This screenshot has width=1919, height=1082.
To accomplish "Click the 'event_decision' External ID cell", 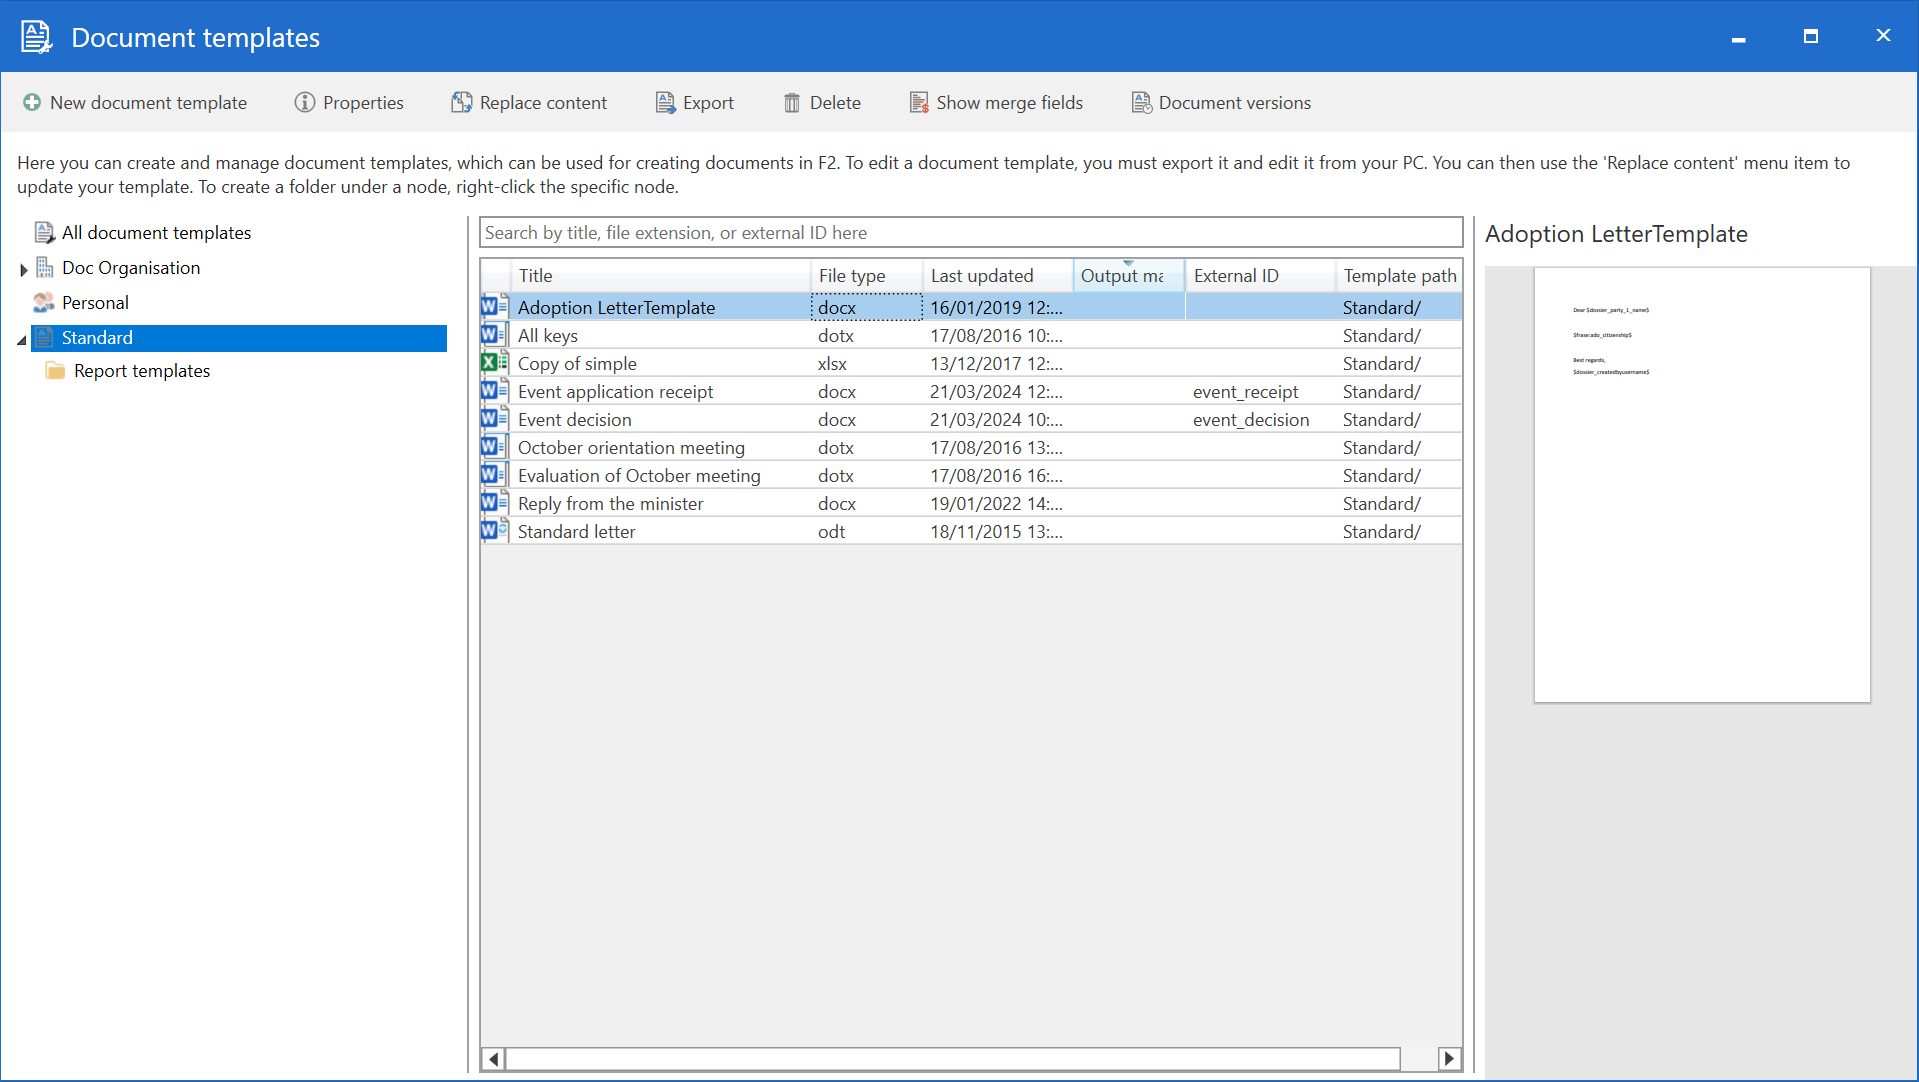I will [1260, 419].
